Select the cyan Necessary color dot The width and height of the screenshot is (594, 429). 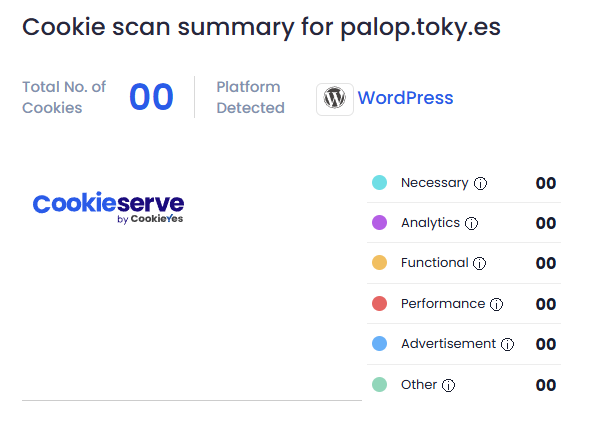(x=379, y=183)
